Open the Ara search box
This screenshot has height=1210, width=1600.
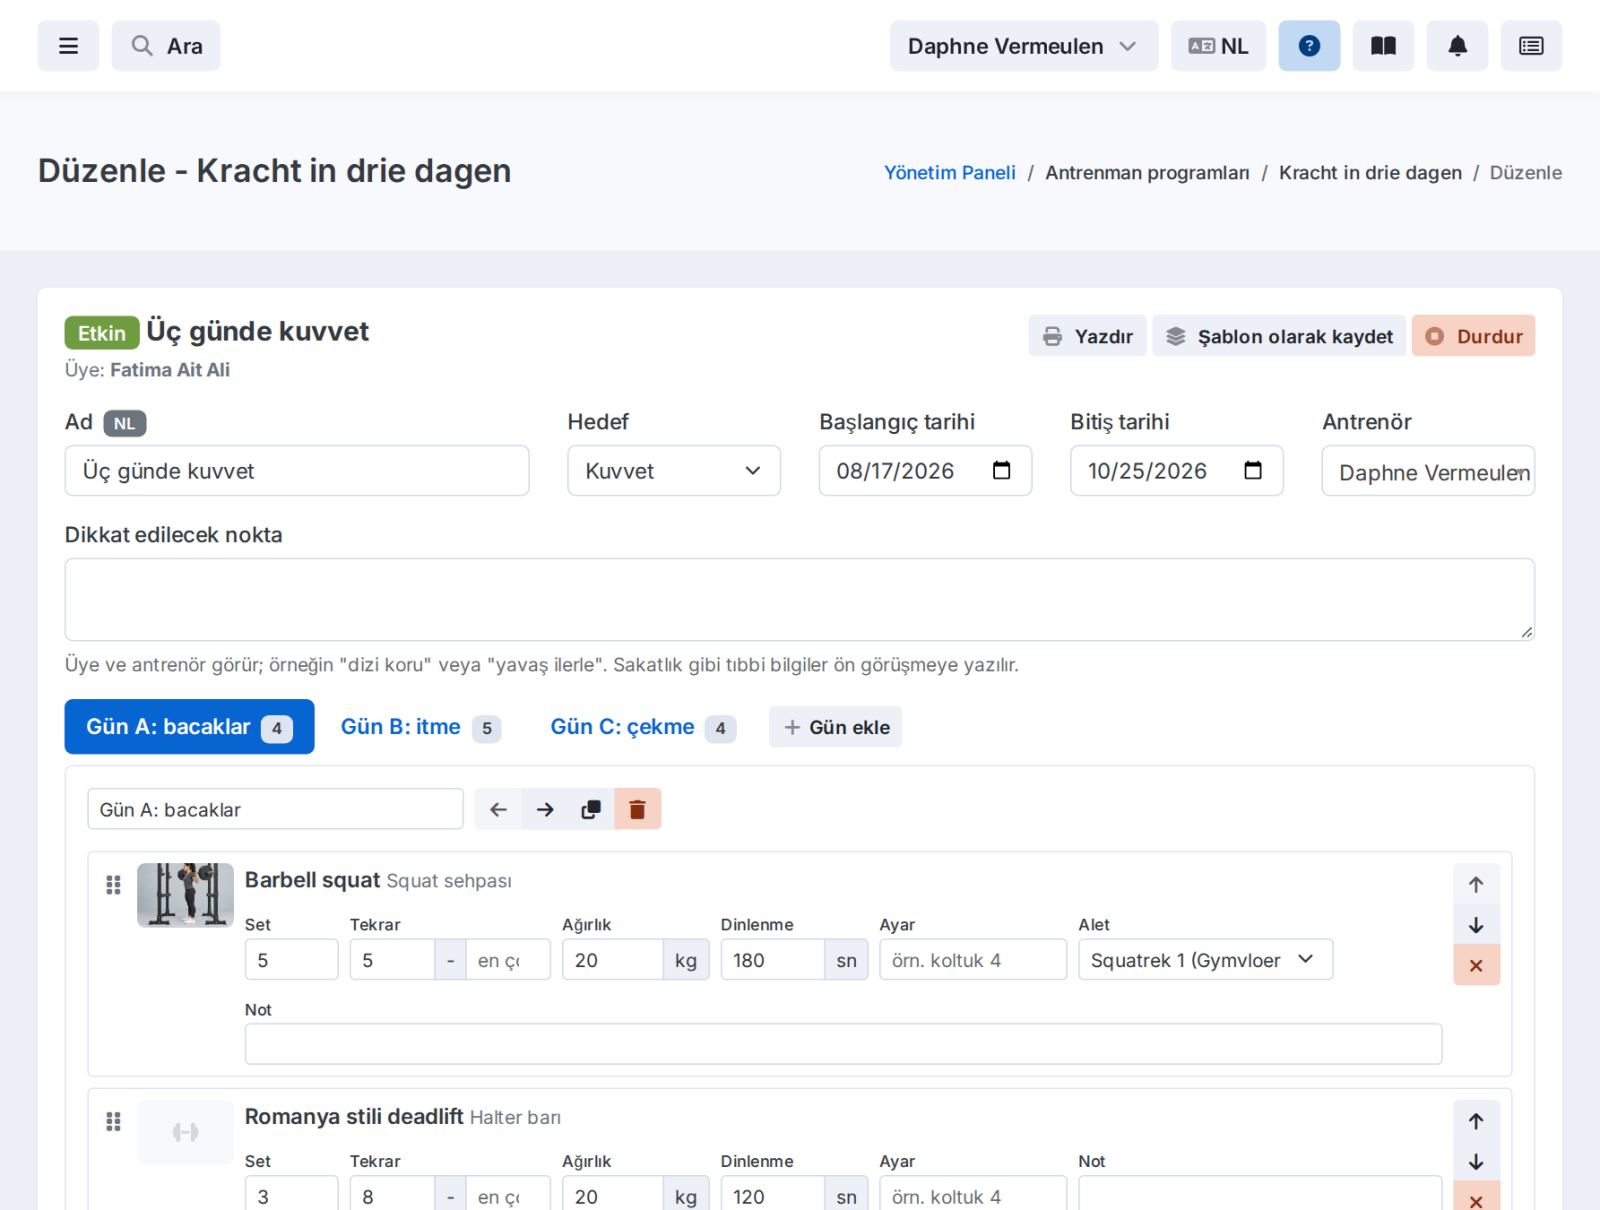pyautogui.click(x=166, y=46)
